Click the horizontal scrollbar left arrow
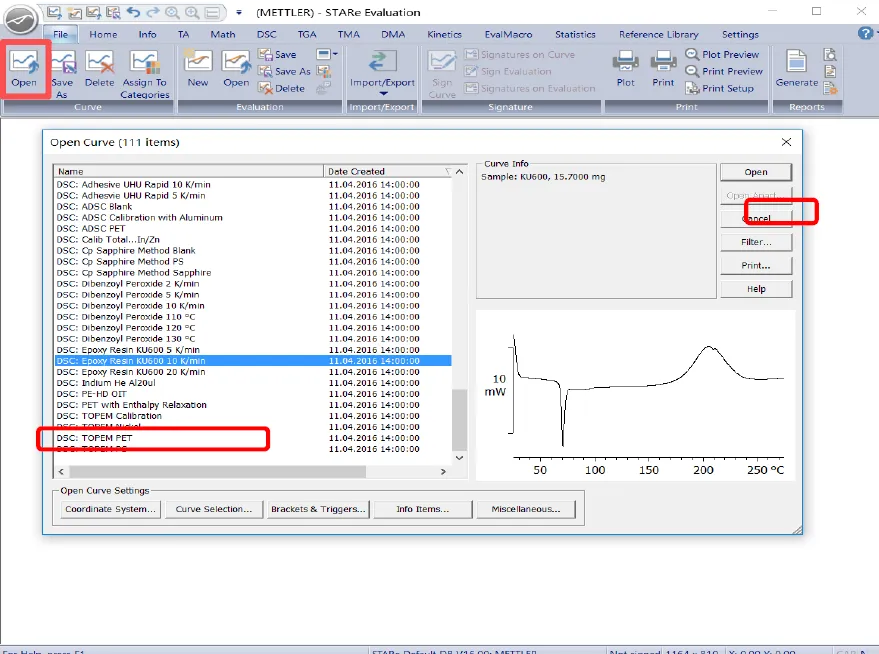 coord(61,472)
